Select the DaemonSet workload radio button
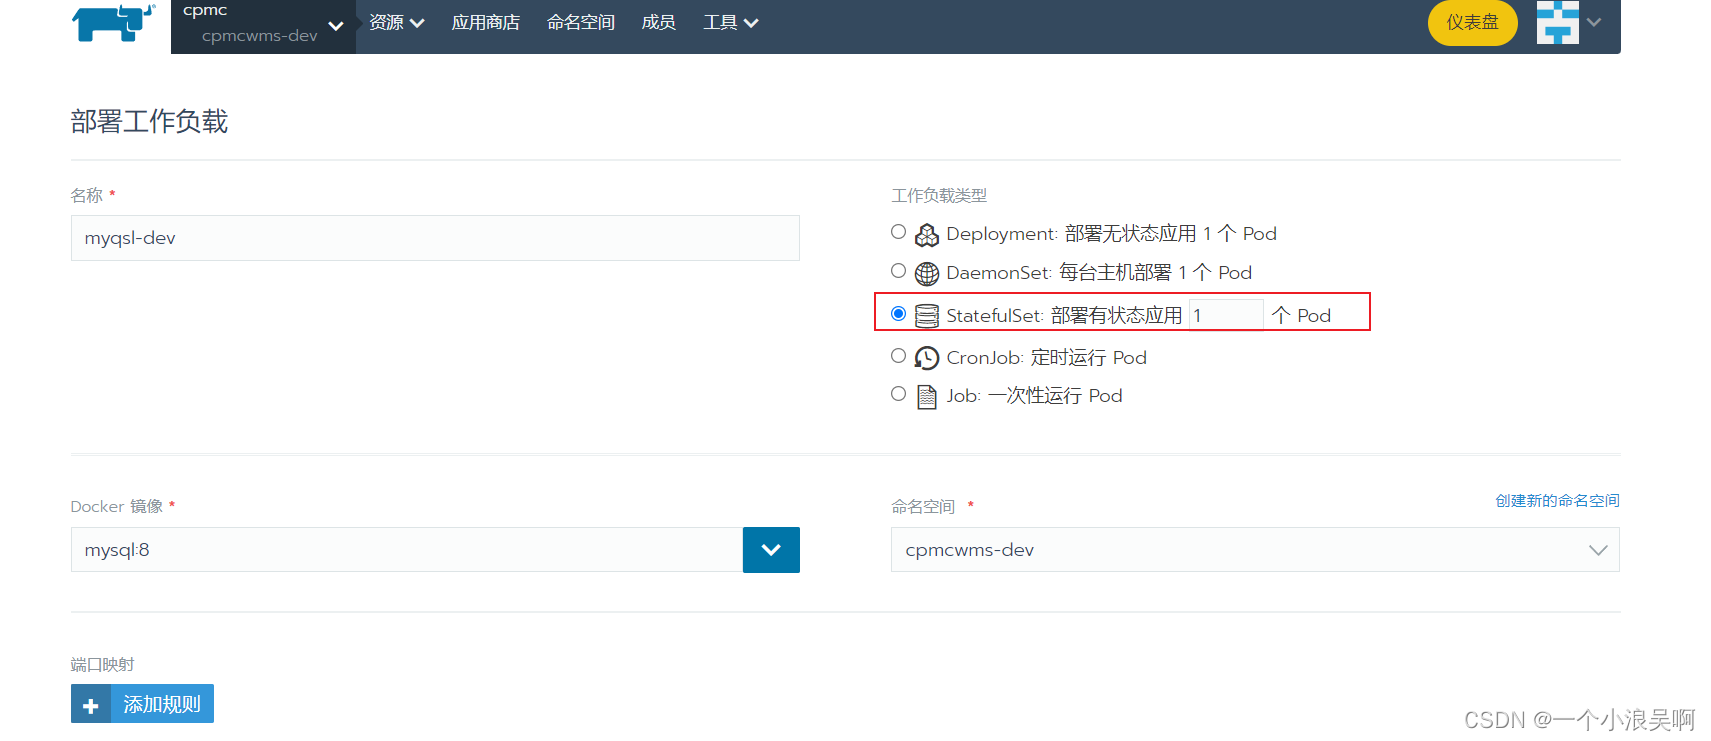Viewport: 1711px width, 741px height. click(x=898, y=271)
